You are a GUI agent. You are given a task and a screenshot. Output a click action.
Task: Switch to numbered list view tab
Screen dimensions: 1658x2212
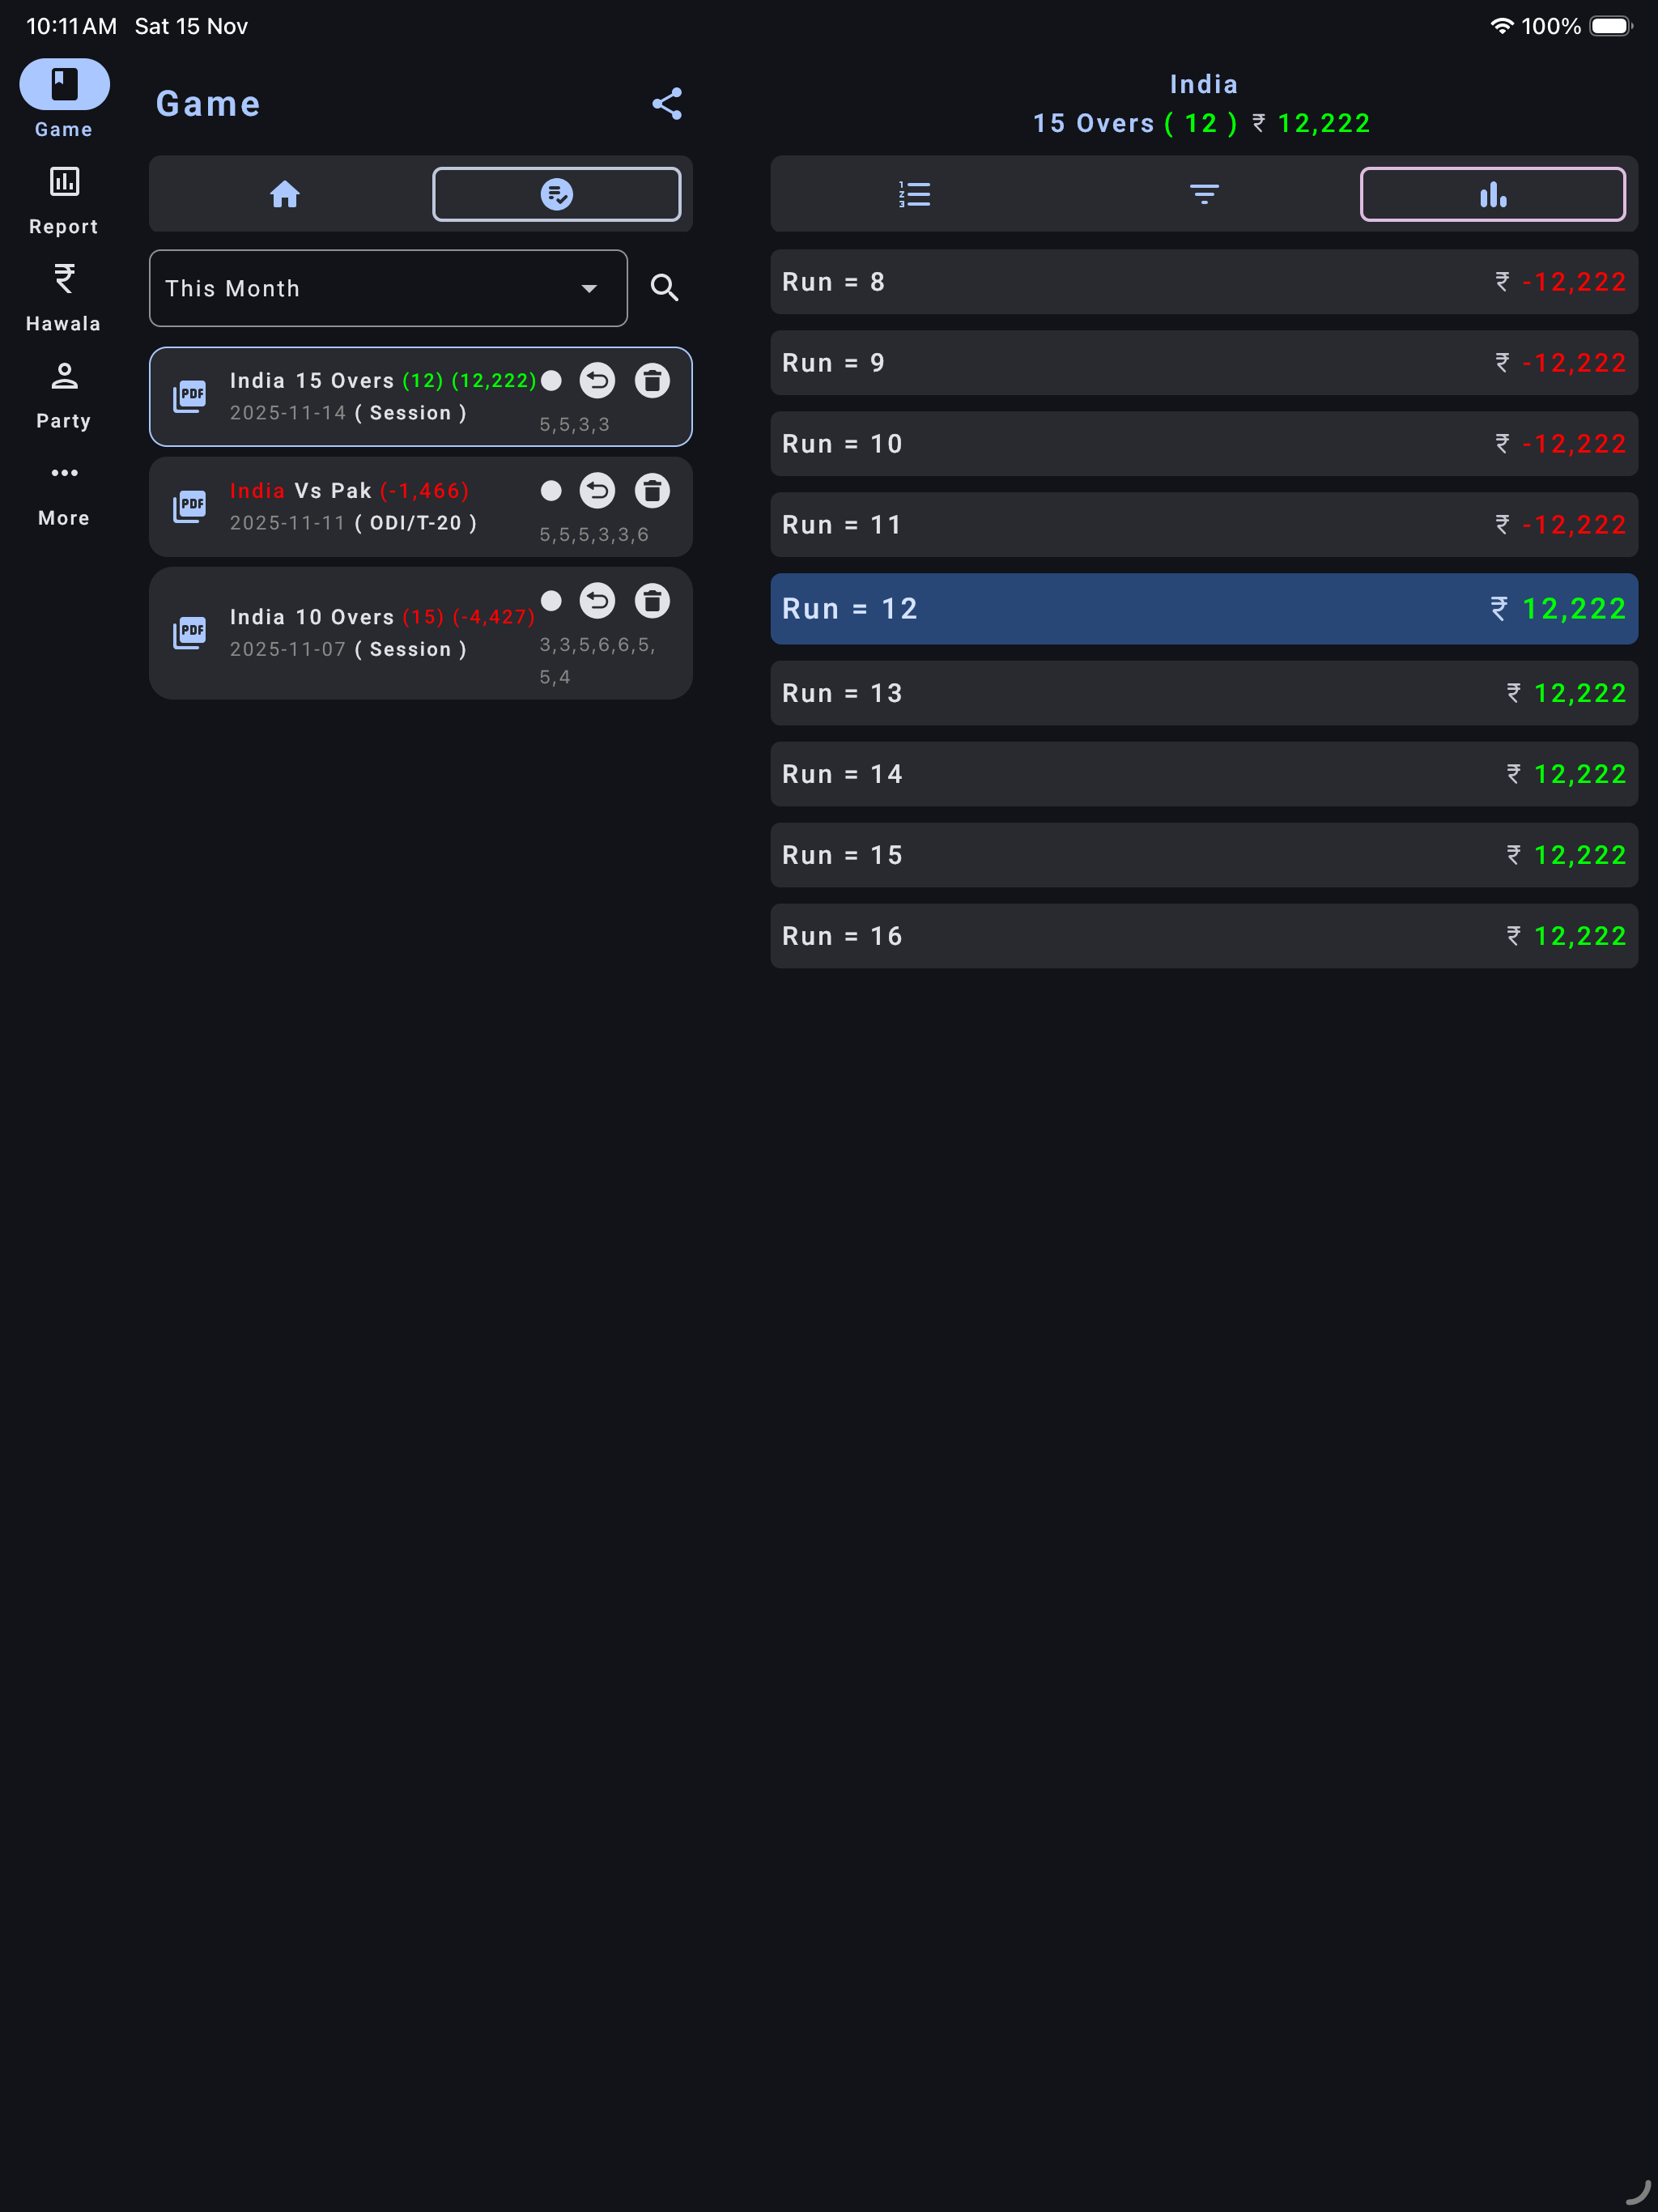(x=914, y=194)
